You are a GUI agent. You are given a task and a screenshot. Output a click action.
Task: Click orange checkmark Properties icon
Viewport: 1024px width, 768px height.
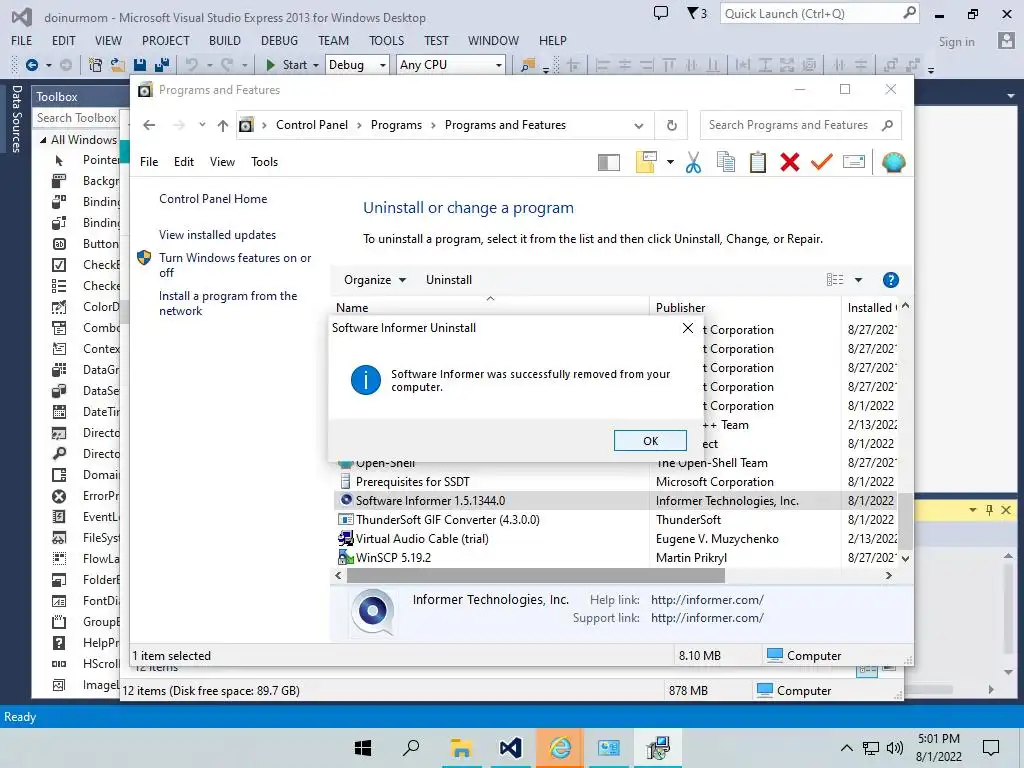822,162
